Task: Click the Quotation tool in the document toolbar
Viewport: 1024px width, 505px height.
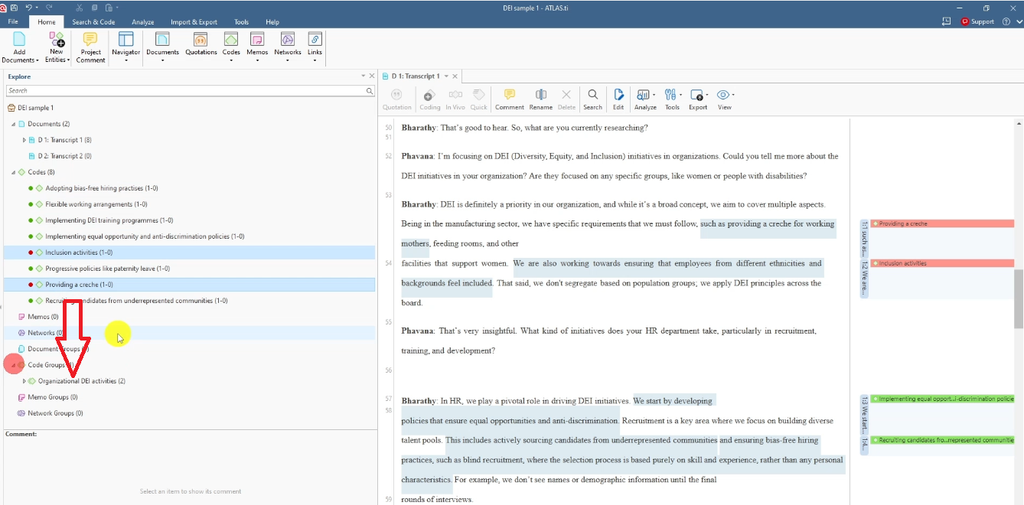Action: click(x=396, y=99)
